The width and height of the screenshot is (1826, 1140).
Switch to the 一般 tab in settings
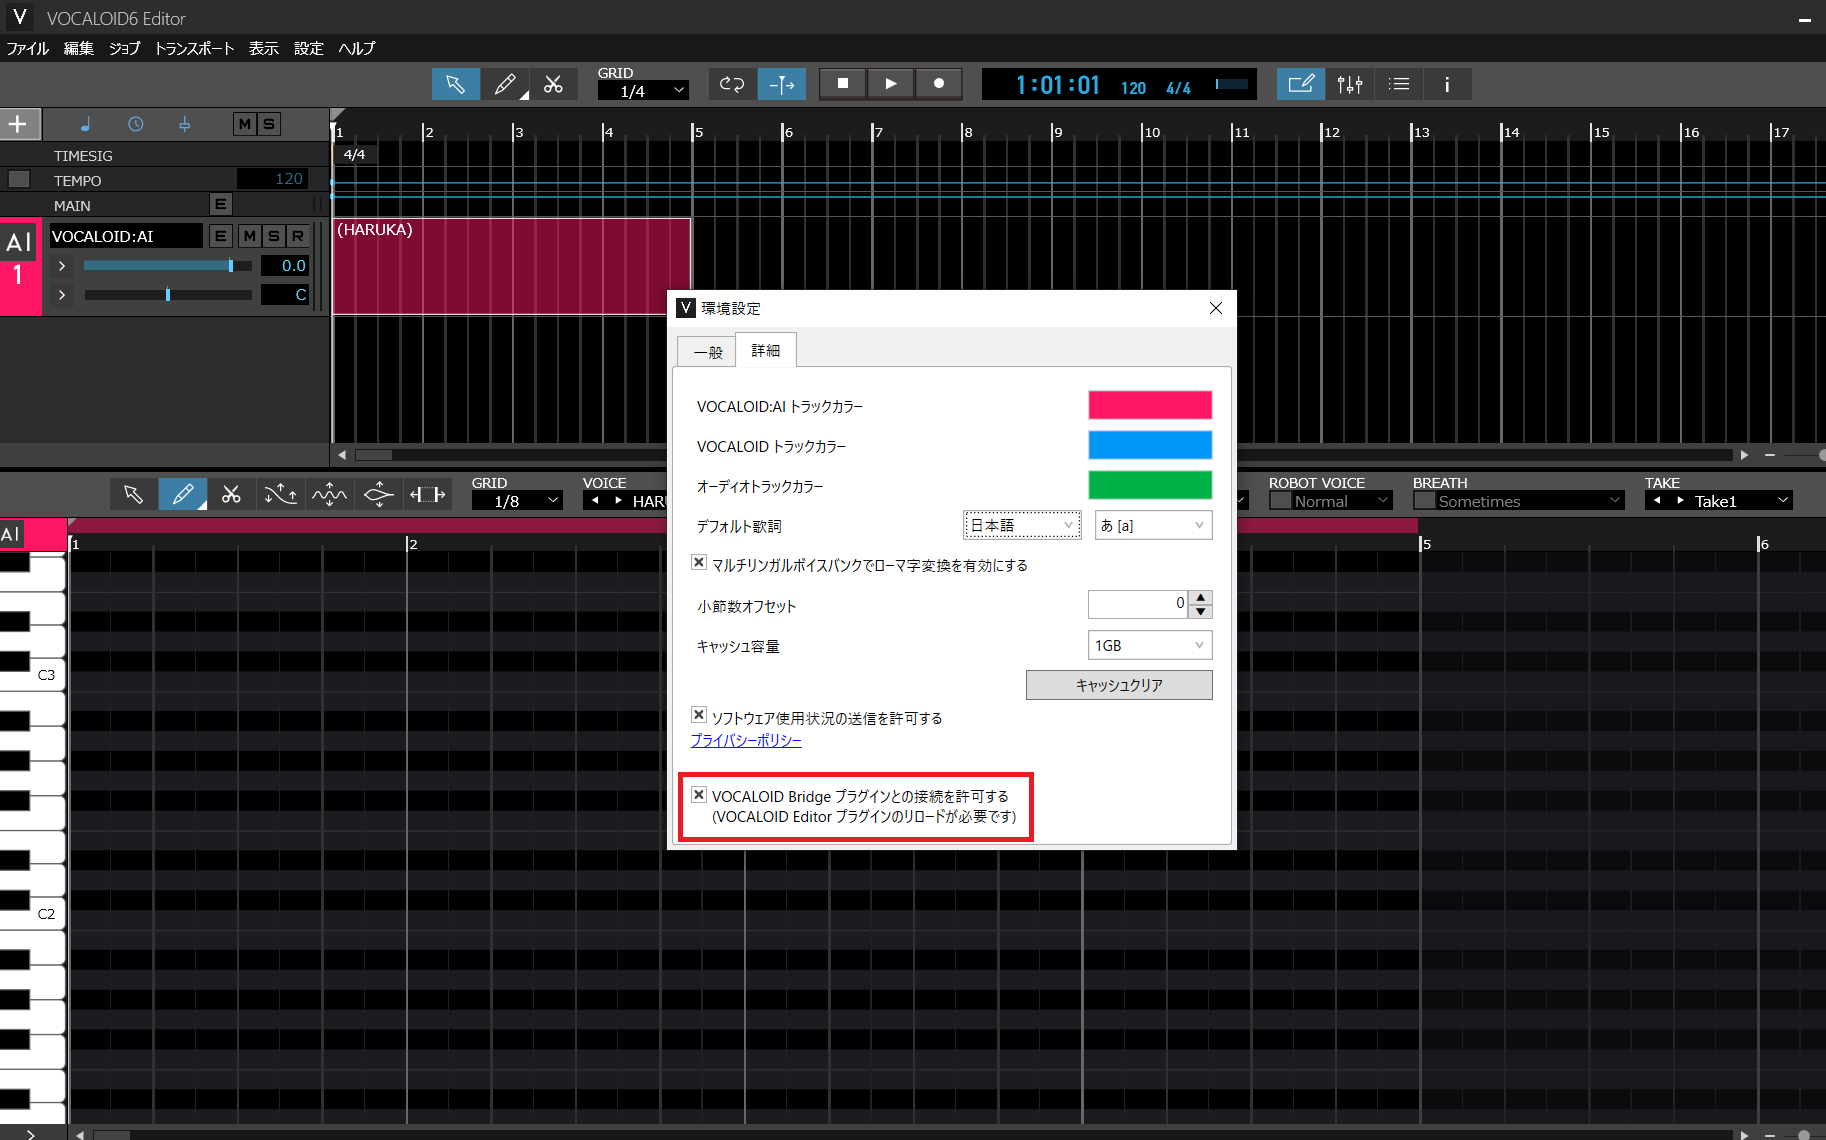[706, 350]
